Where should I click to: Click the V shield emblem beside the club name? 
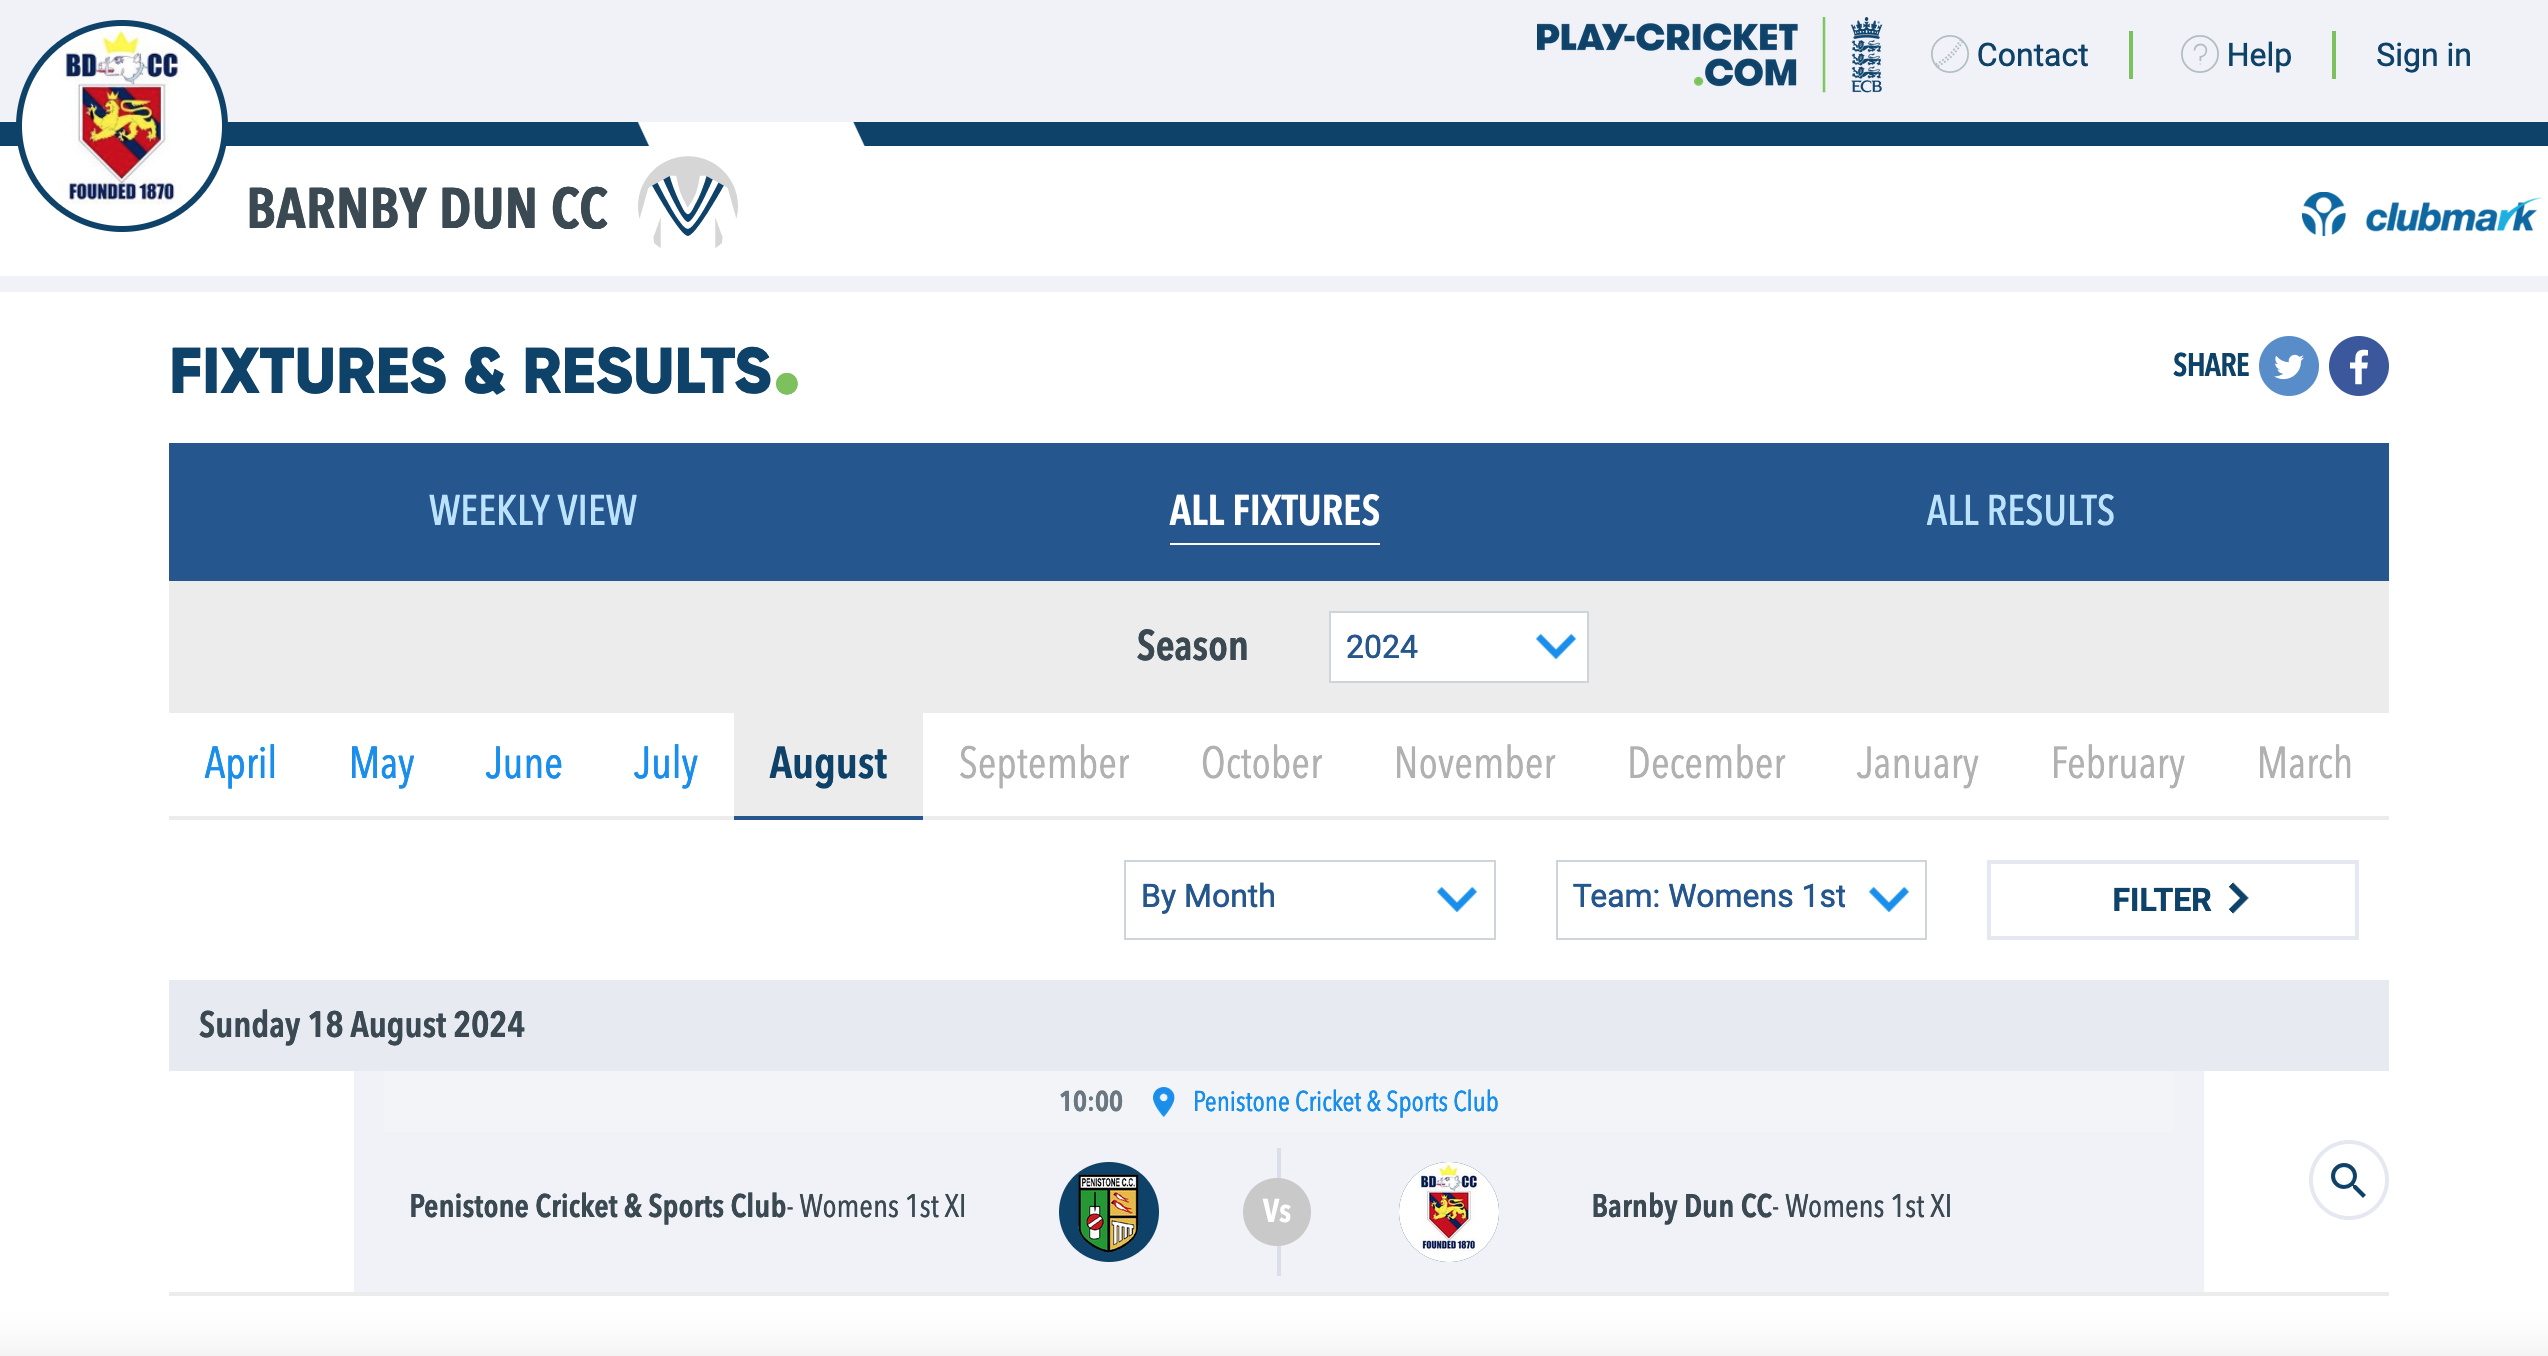click(x=688, y=203)
